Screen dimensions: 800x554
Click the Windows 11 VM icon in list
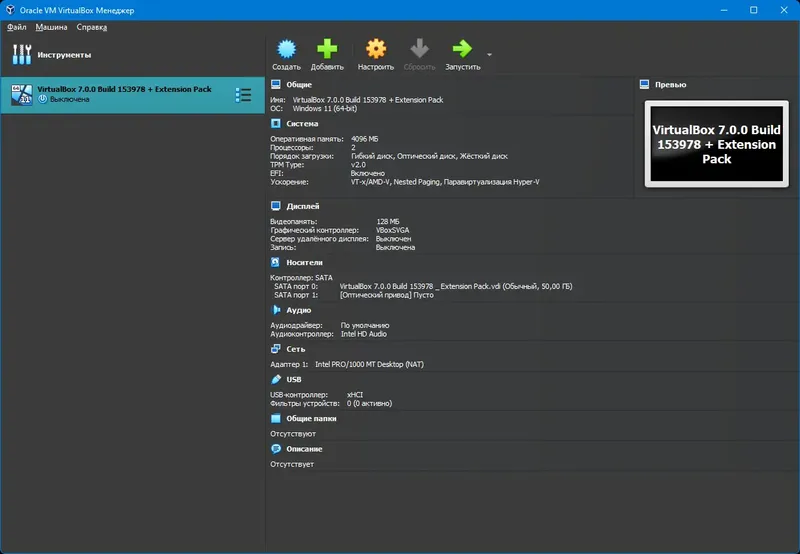(22, 95)
